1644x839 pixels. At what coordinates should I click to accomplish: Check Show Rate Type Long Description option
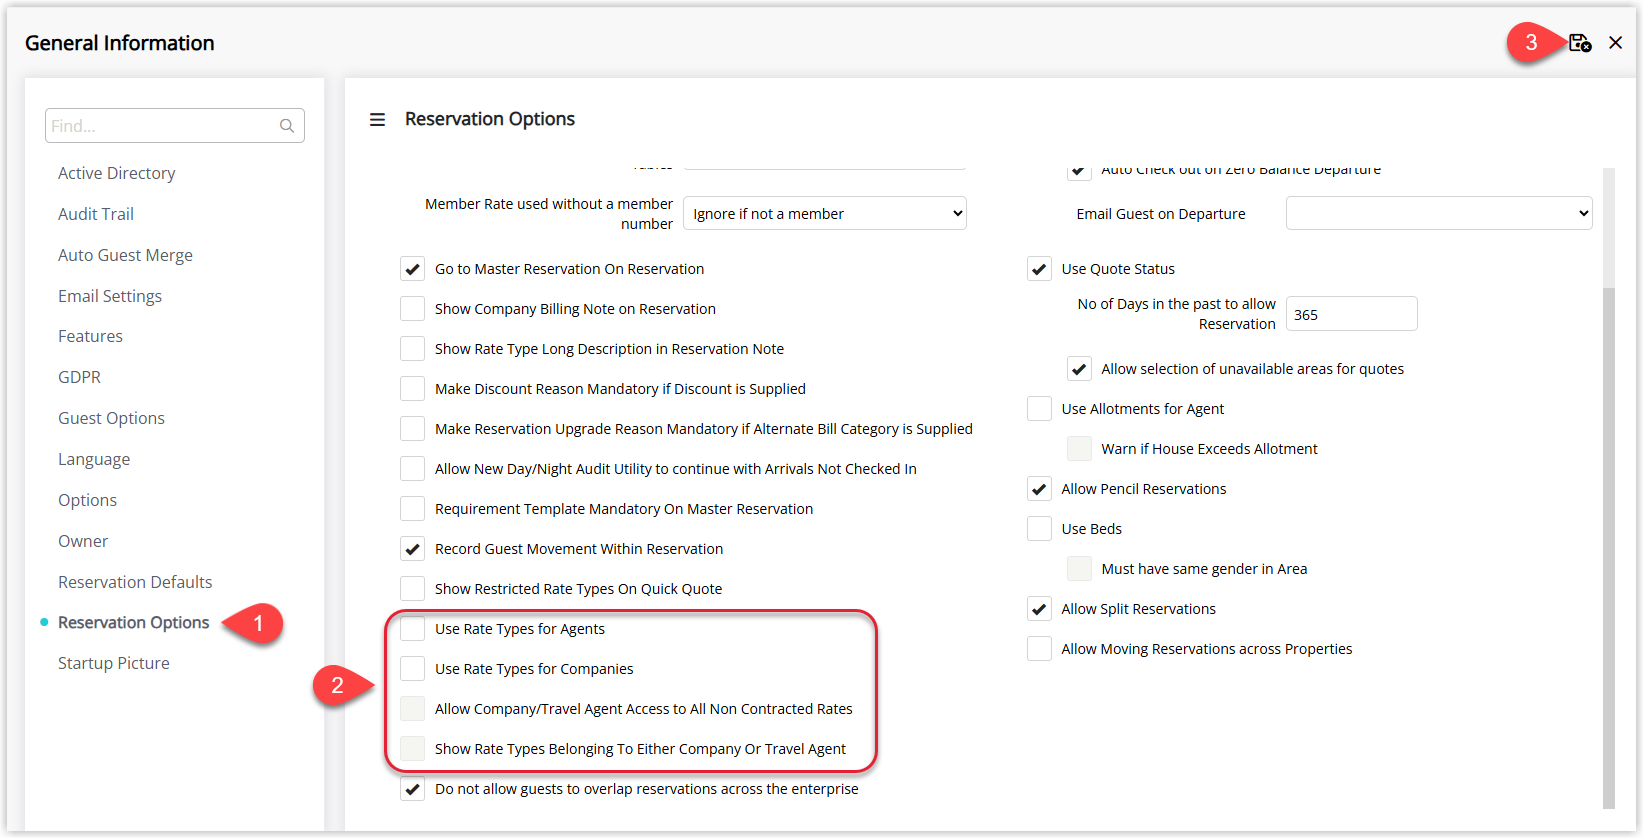[x=412, y=349]
